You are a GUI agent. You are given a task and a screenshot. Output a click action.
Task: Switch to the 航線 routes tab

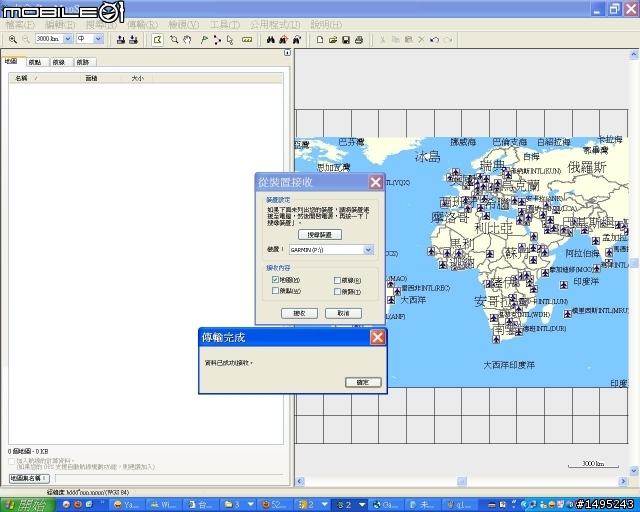(x=60, y=62)
